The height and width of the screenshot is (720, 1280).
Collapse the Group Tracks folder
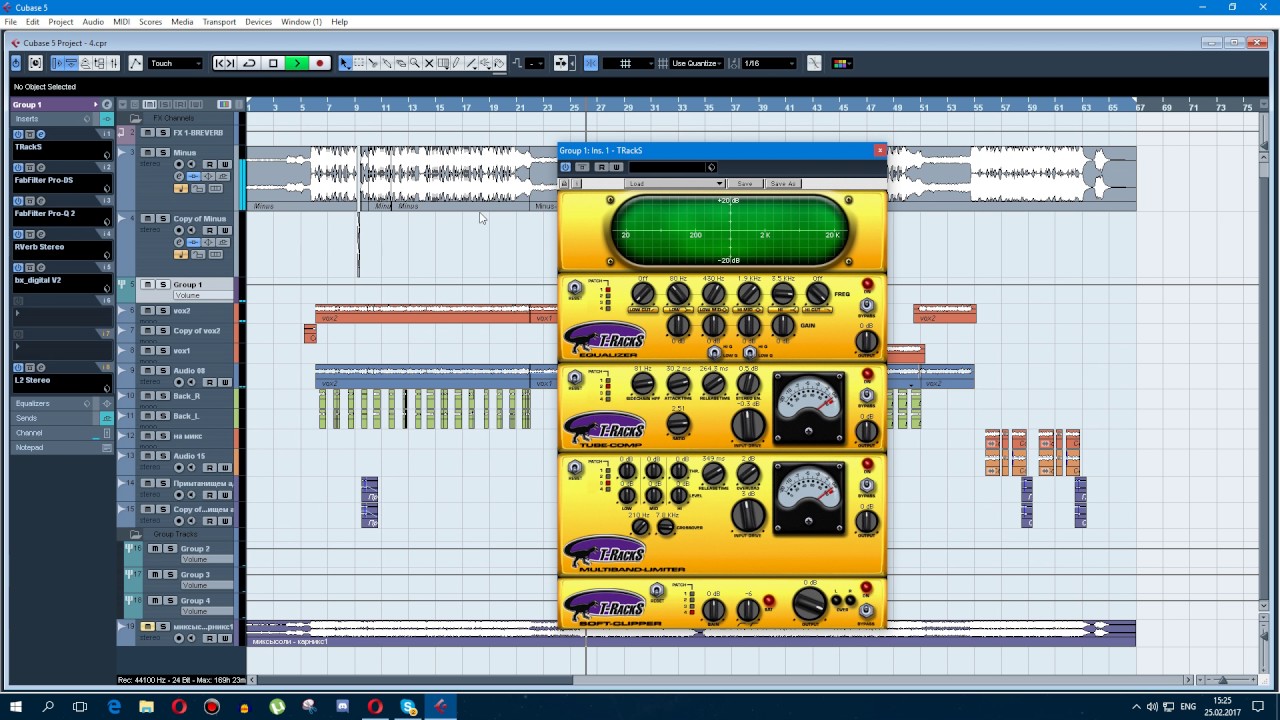[x=135, y=534]
